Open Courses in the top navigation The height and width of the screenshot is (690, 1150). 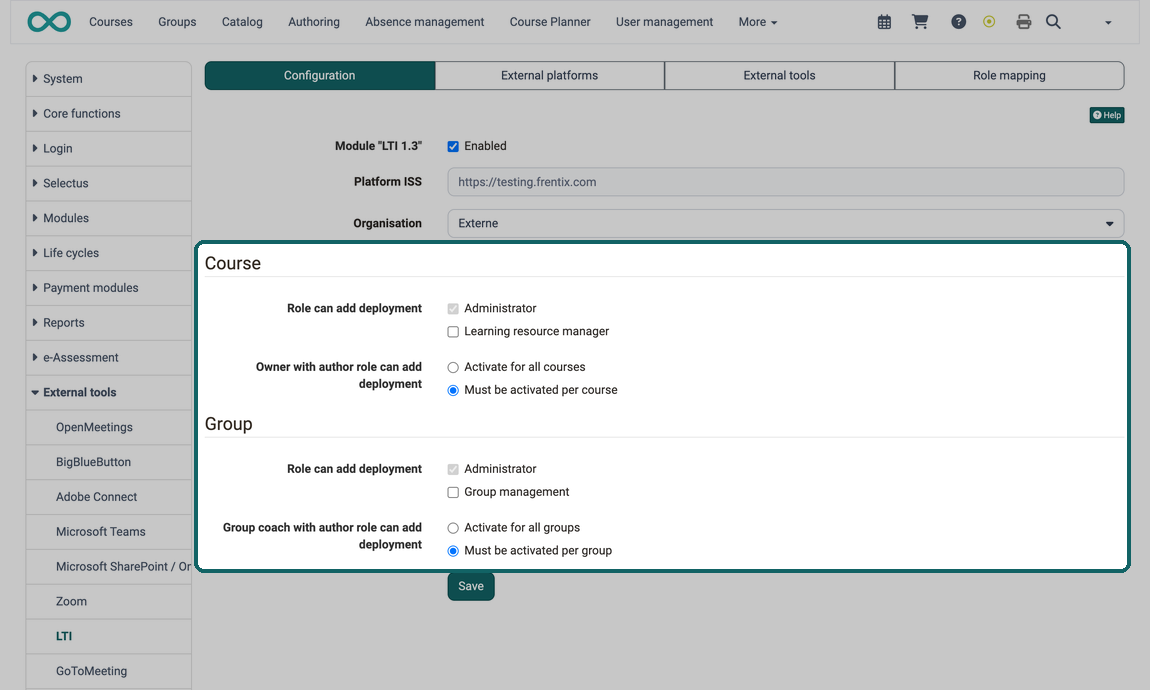click(x=111, y=22)
